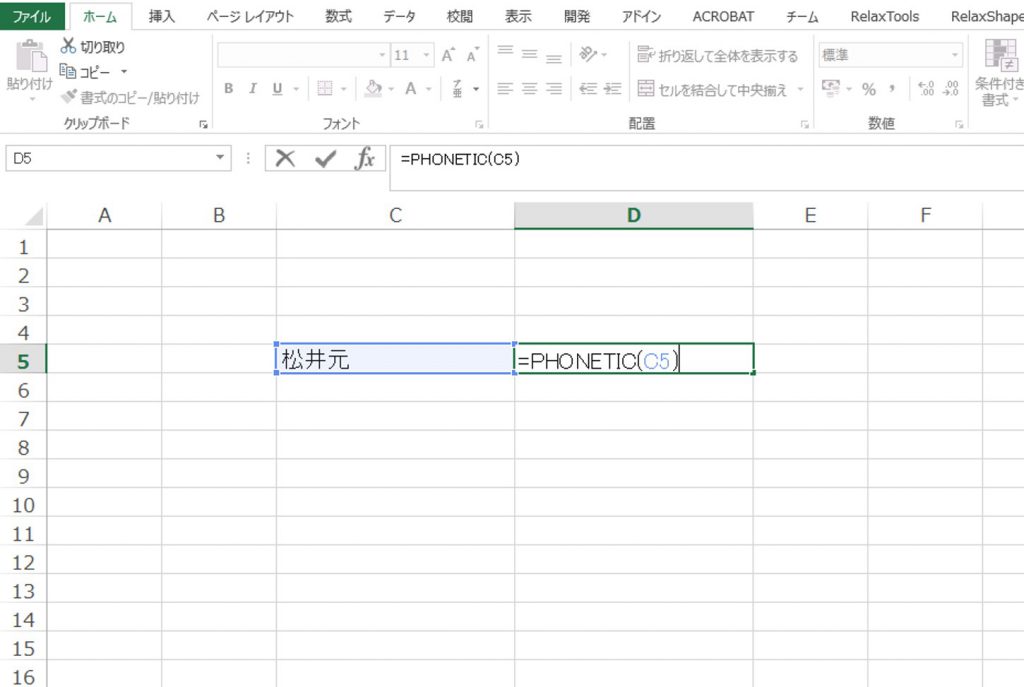Pick a font color from the A swatch
Screen dimensions: 1024x687
(410, 89)
